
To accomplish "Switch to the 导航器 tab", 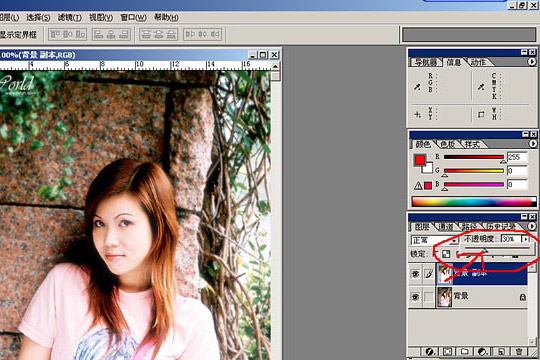I will (426, 62).
